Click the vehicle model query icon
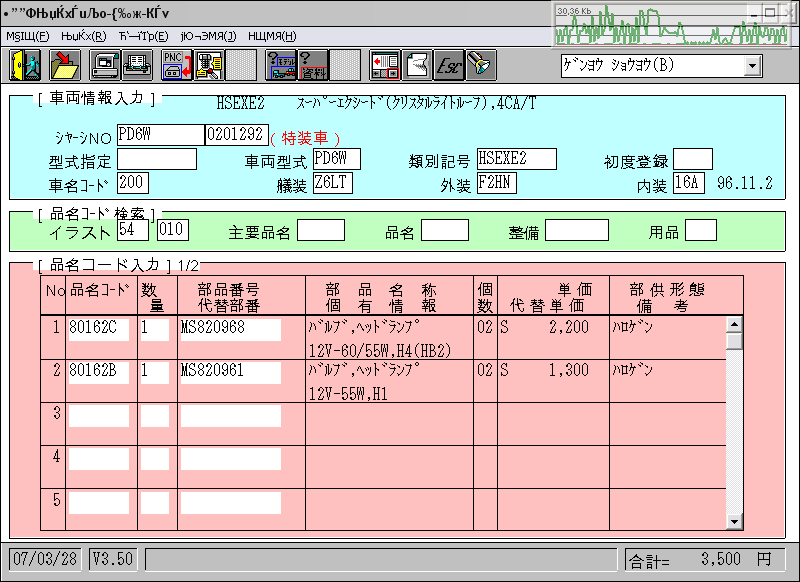The width and height of the screenshot is (800, 582). 281,65
